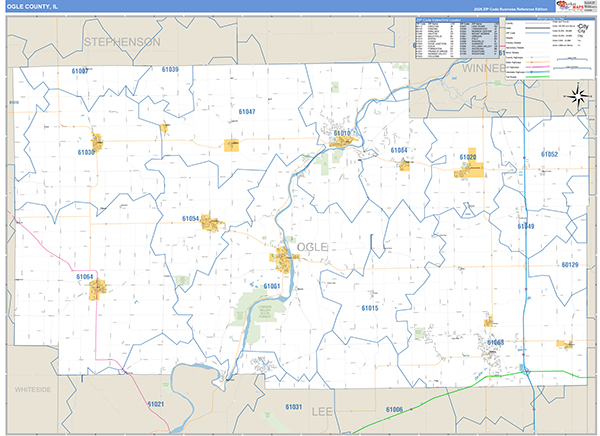Click ZIP code 61061 label
600x436 pixels.
(272, 286)
